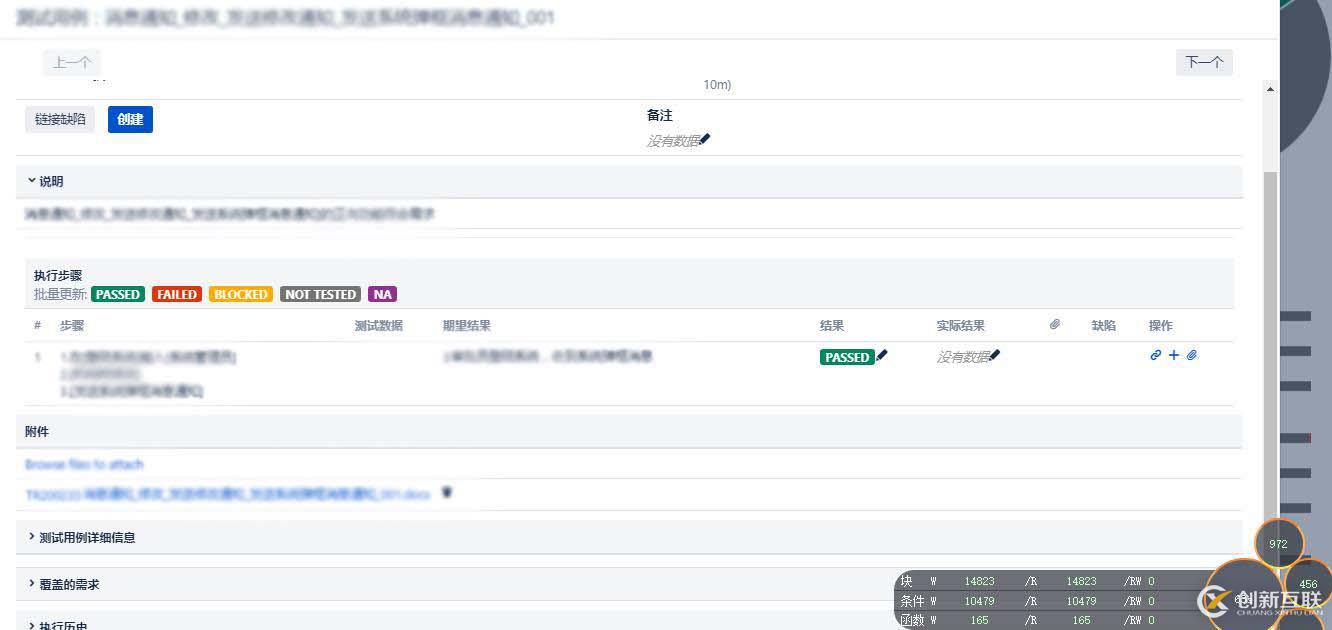Screen dimensions: 1332x630
Task: Add a new step with the plus icon
Action: pos(1173,355)
